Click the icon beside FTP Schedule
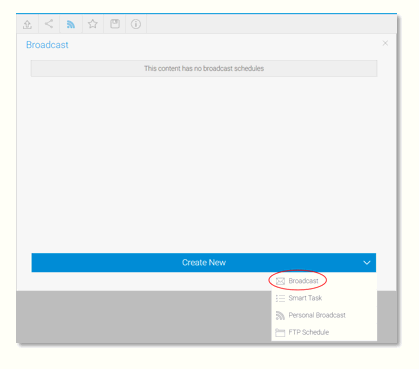The image size is (419, 369). tap(280, 333)
